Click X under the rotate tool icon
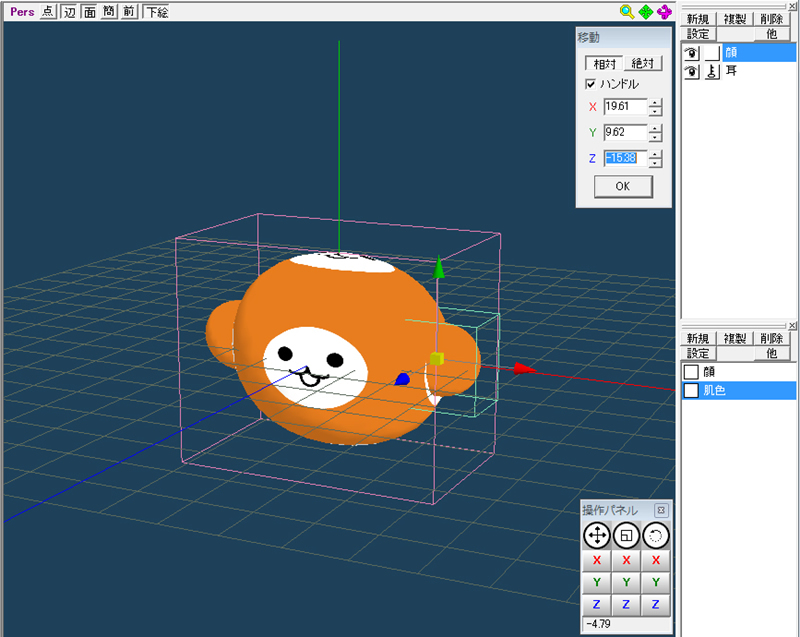Image resolution: width=800 pixels, height=637 pixels. pos(656,560)
